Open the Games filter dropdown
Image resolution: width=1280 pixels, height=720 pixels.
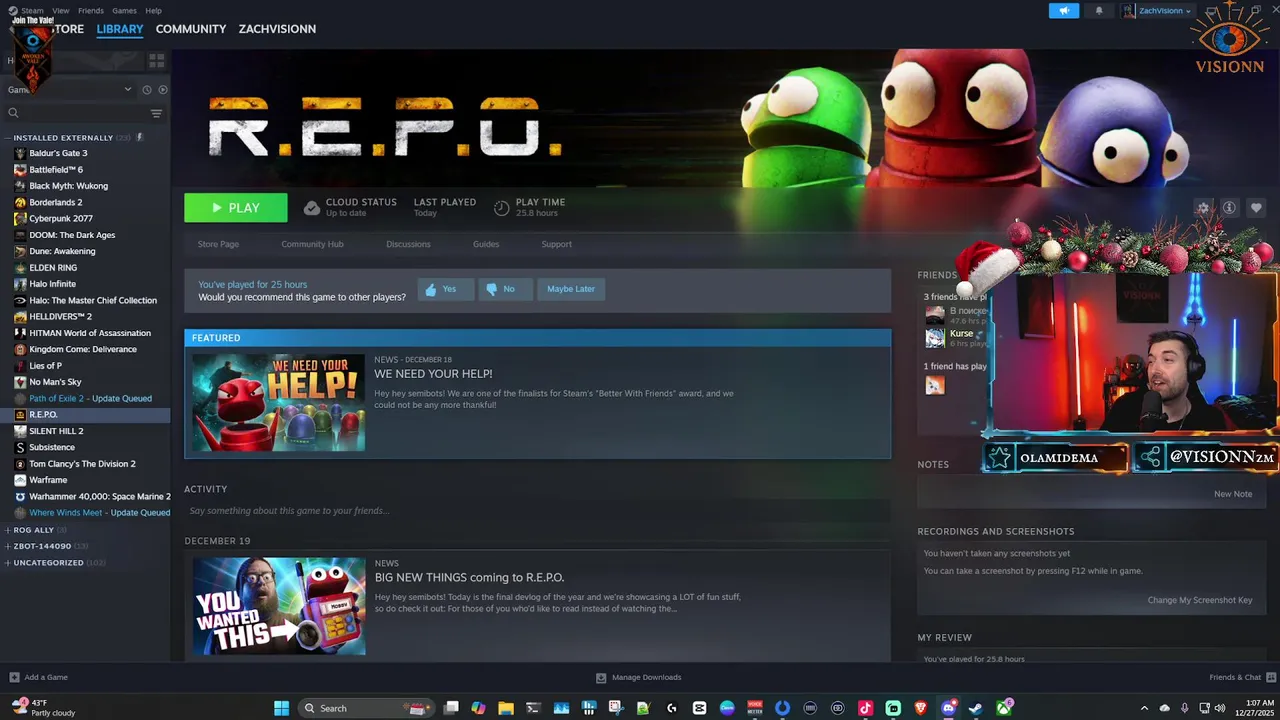70,90
